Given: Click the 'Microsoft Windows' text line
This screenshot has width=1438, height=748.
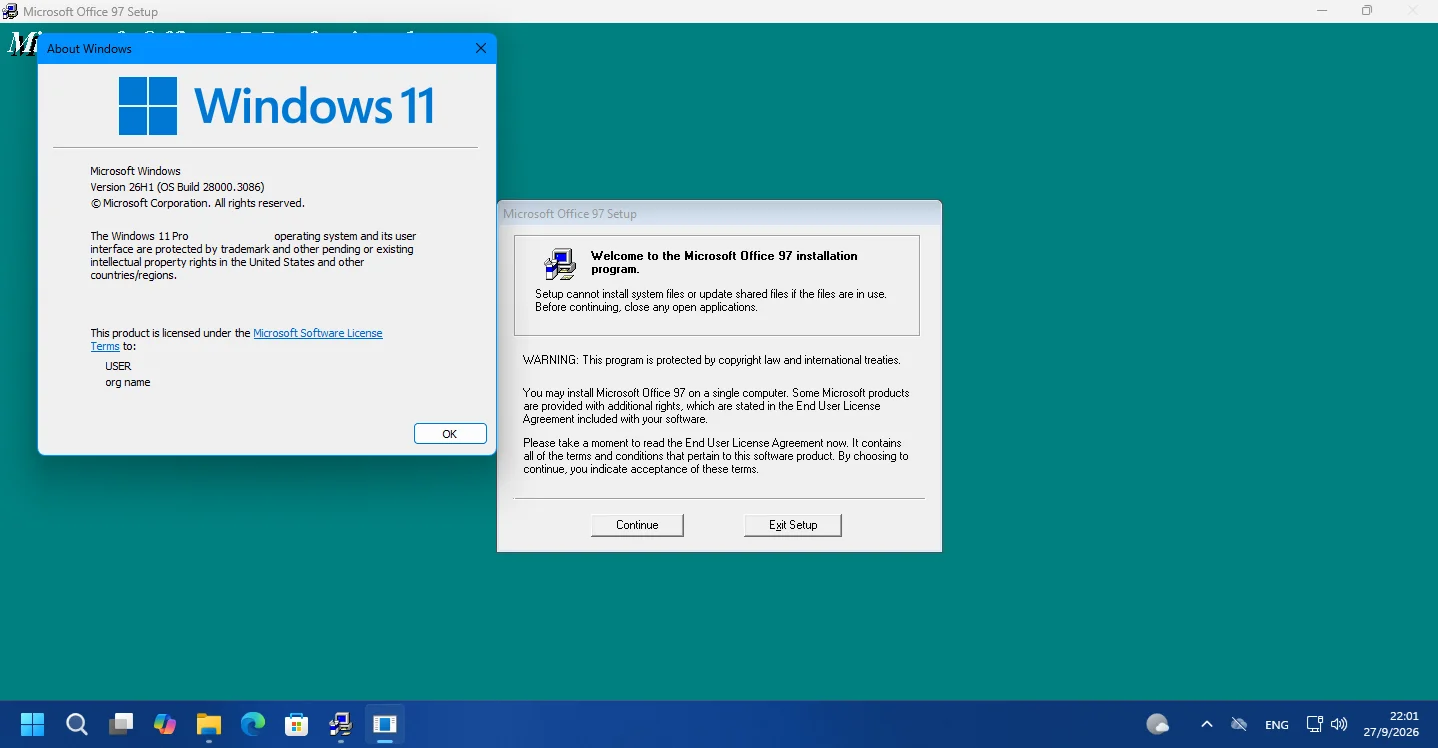Looking at the screenshot, I should point(135,171).
